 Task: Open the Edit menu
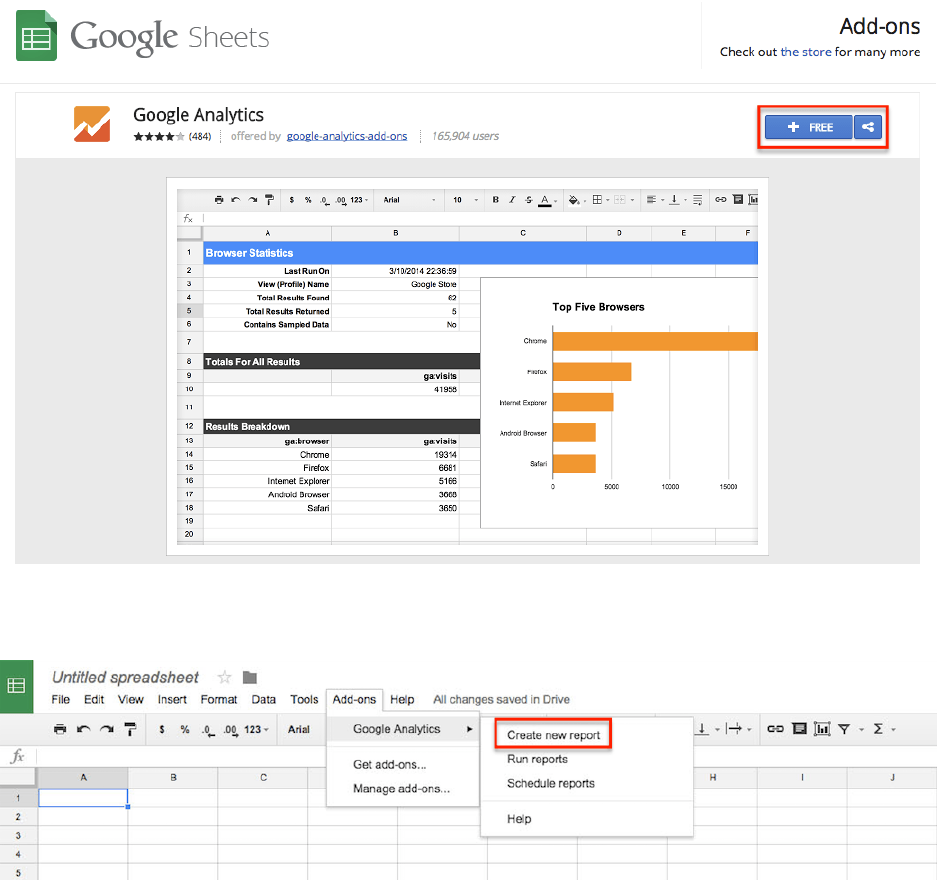(94, 699)
